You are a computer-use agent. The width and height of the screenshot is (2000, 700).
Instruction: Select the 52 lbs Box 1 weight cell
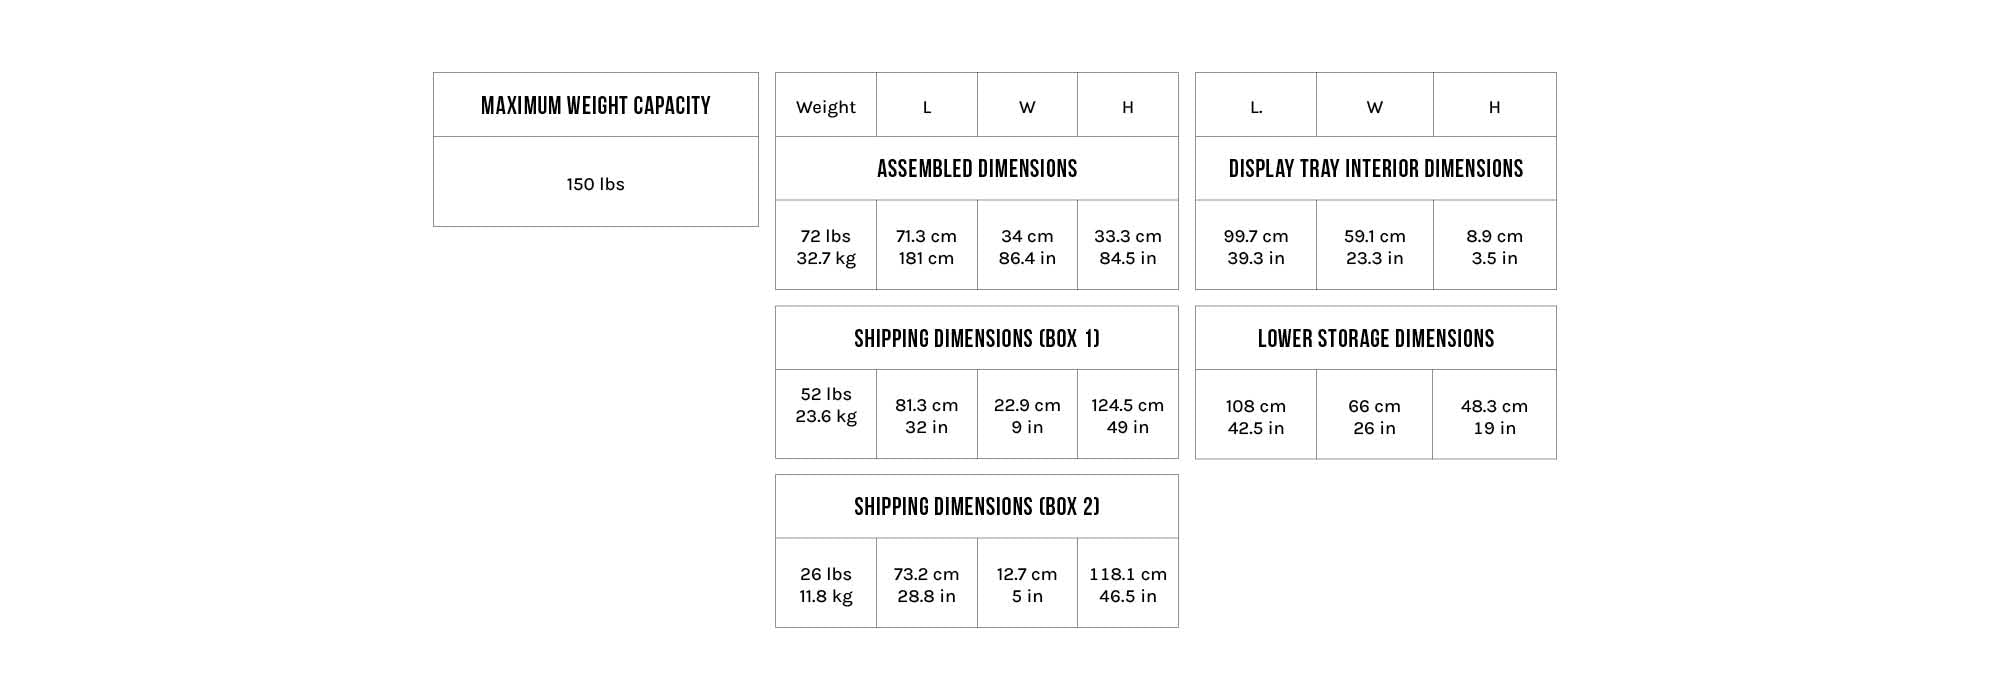pyautogui.click(x=826, y=405)
